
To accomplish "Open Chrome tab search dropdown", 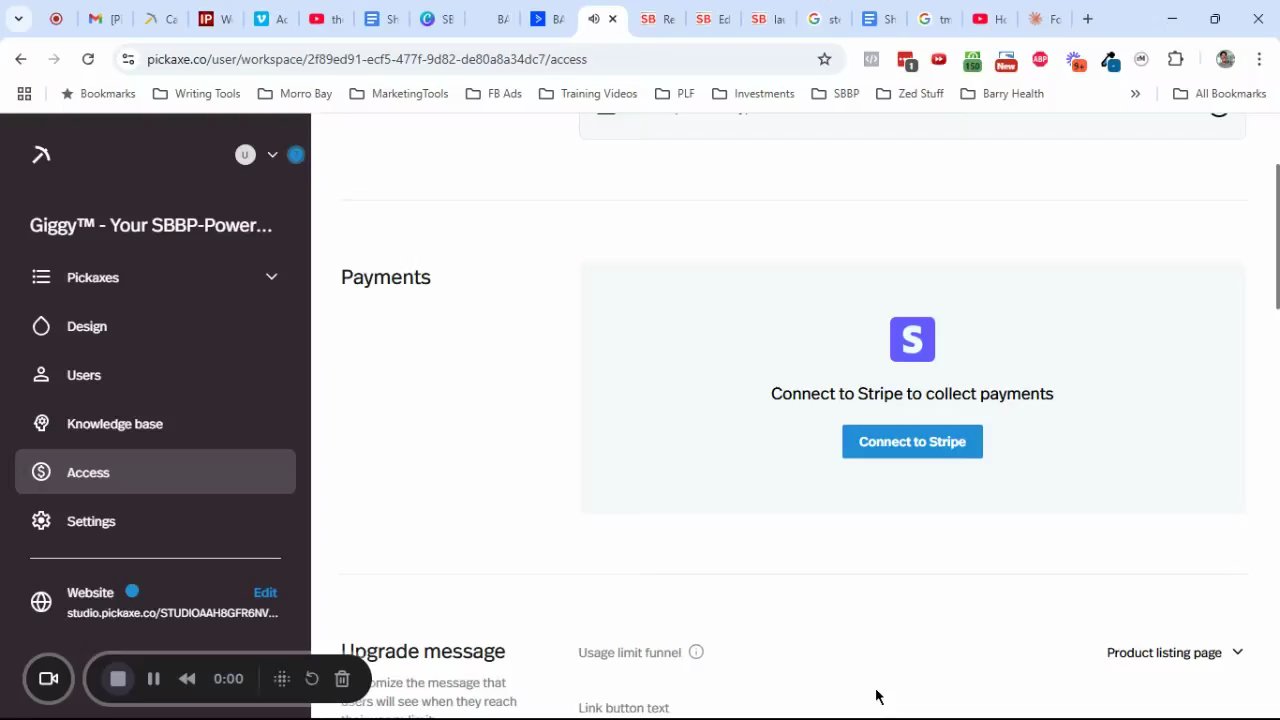I will pyautogui.click(x=18, y=19).
